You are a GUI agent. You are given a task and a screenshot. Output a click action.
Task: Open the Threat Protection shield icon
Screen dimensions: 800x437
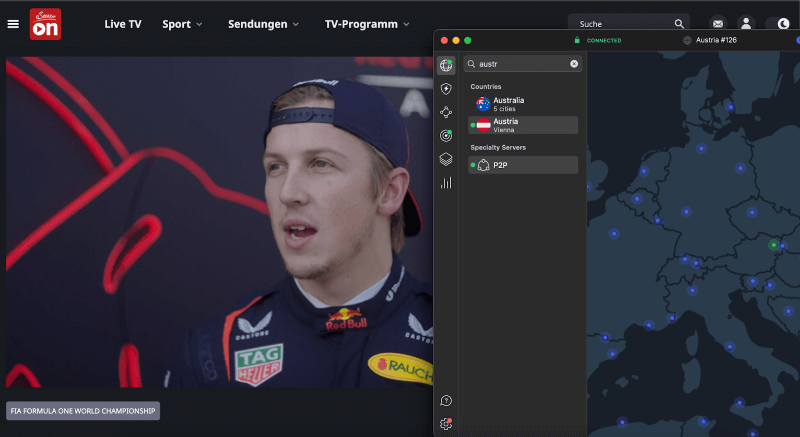pyautogui.click(x=446, y=89)
